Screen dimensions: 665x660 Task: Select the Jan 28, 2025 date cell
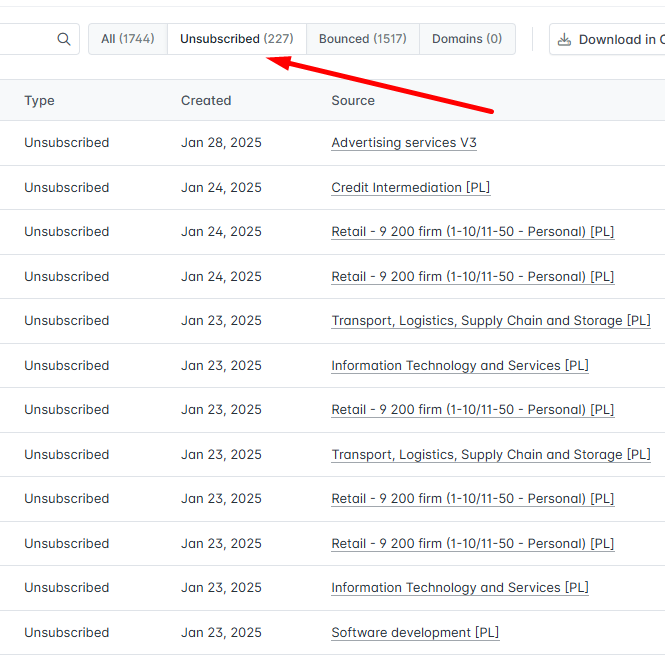point(221,143)
